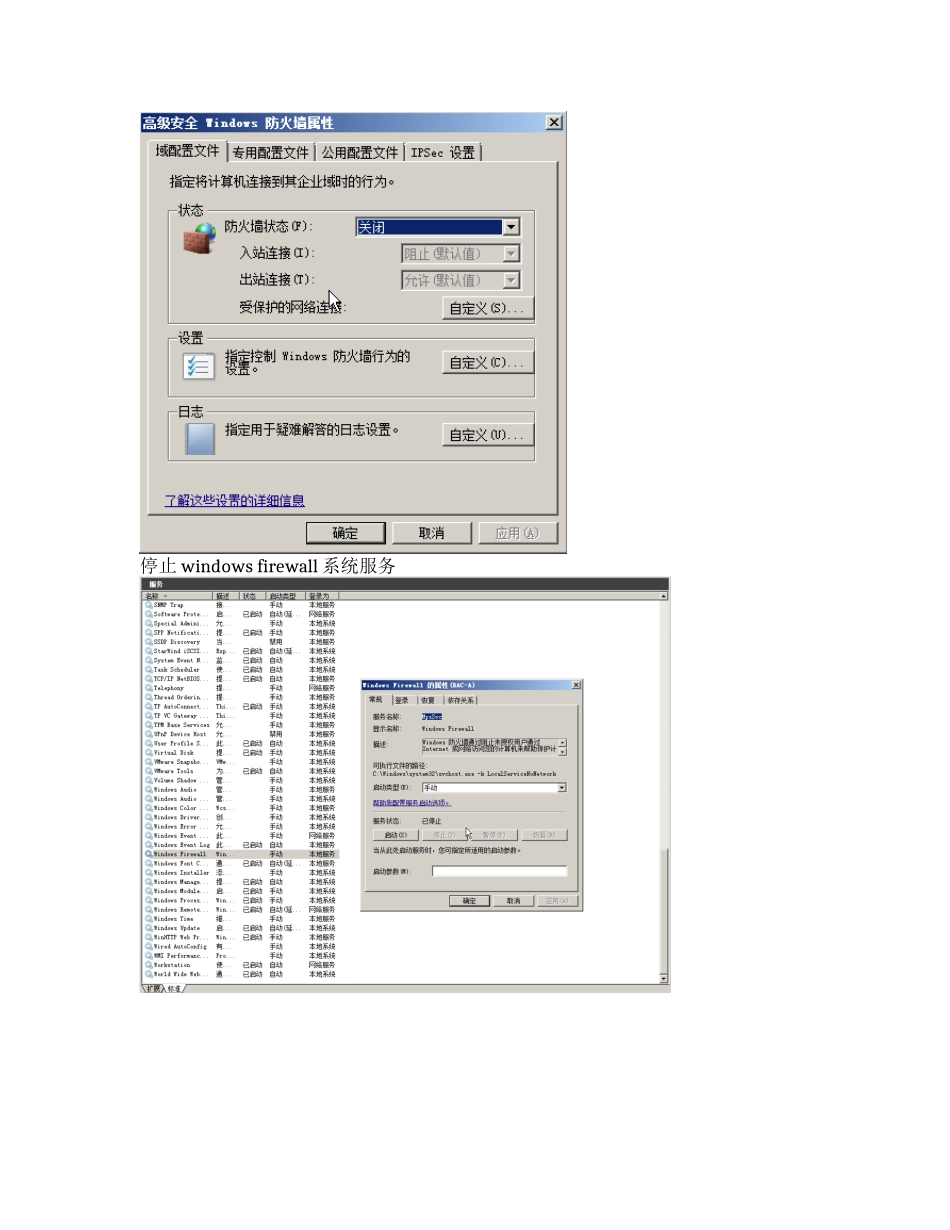Click 自定义(S) for protected network connections
Image resolution: width=950 pixels, height=1230 pixels.
tap(488, 308)
